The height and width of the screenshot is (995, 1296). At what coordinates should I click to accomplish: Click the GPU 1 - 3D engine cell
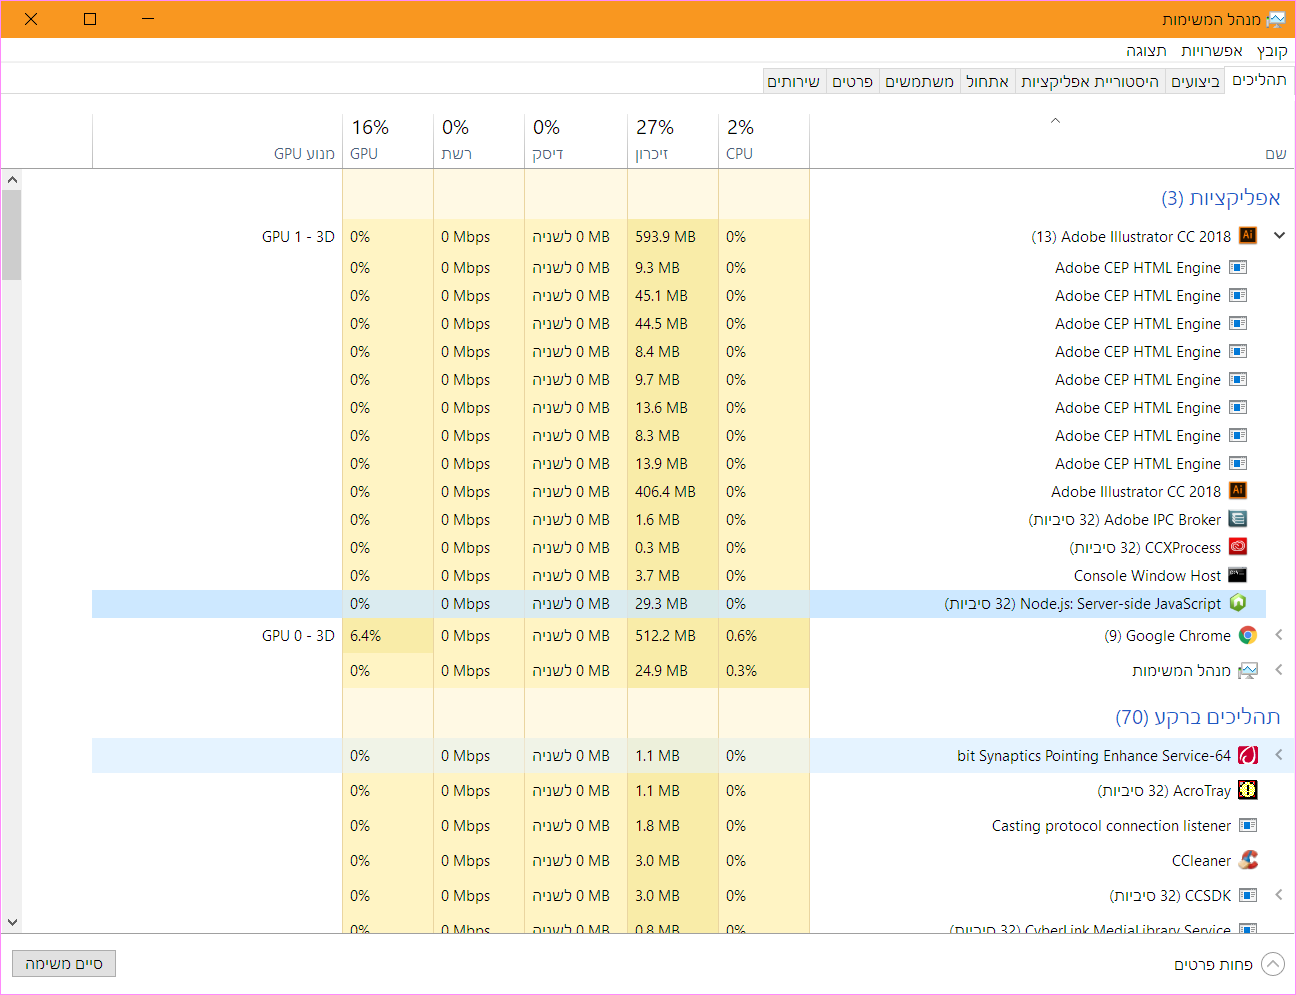click(298, 237)
